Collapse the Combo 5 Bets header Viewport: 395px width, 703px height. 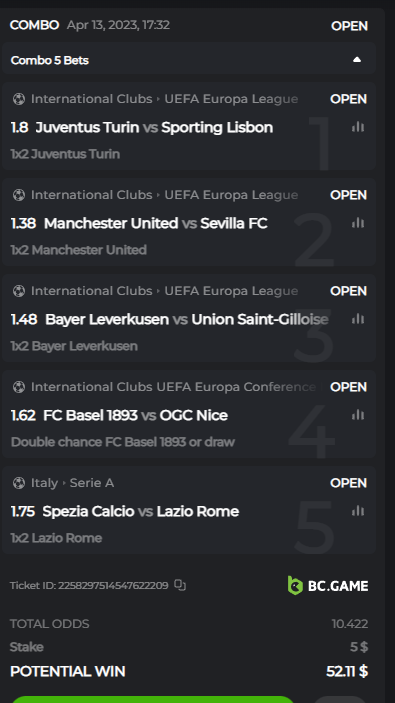(189, 60)
